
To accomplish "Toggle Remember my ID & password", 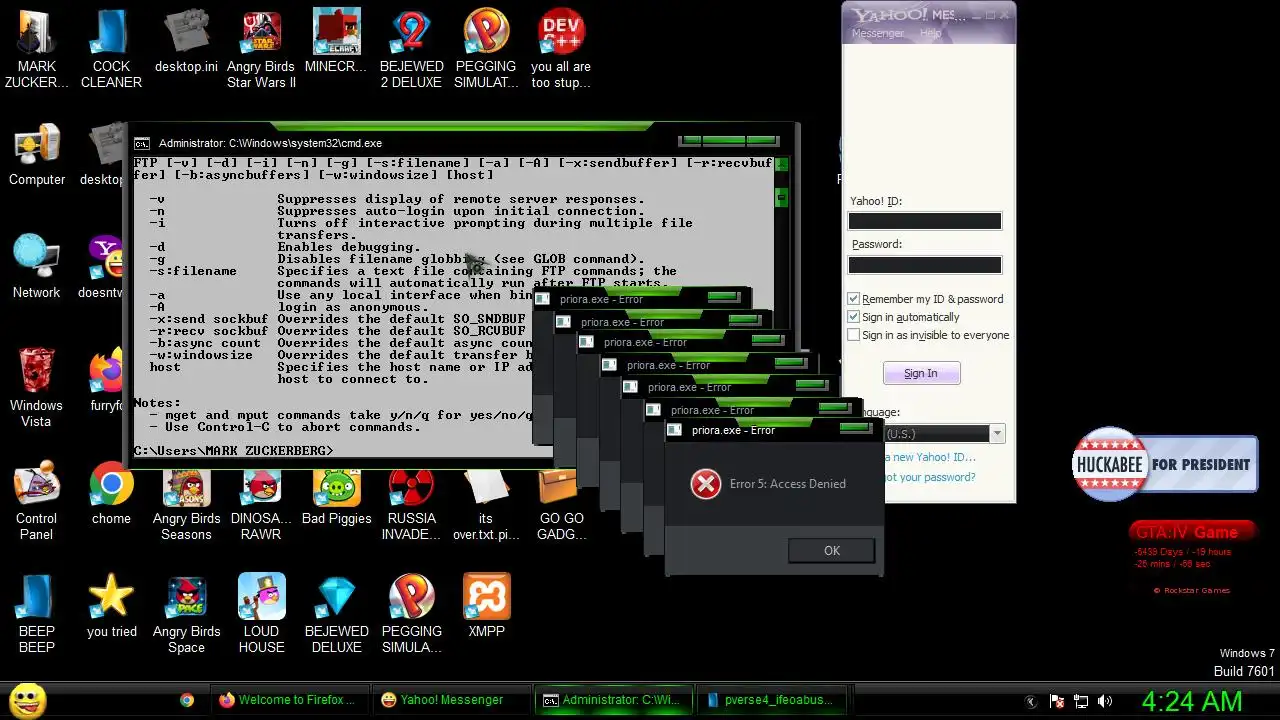I will [853, 299].
